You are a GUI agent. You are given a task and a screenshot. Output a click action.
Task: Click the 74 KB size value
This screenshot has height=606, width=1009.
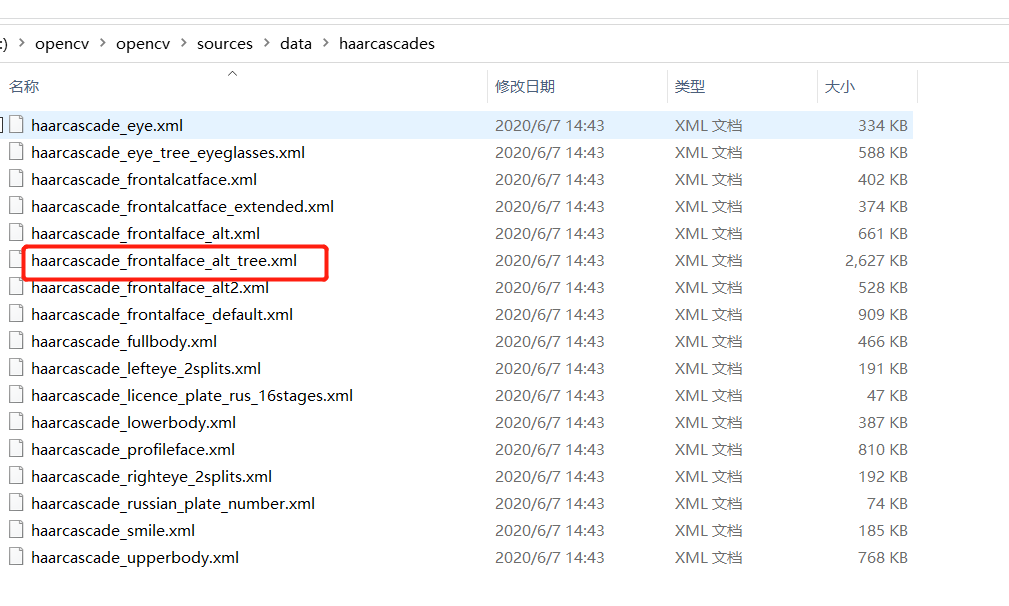tap(887, 504)
